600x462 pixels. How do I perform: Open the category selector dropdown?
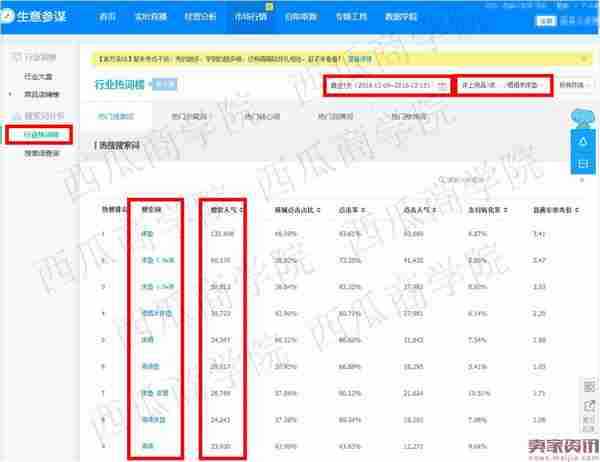pos(504,85)
